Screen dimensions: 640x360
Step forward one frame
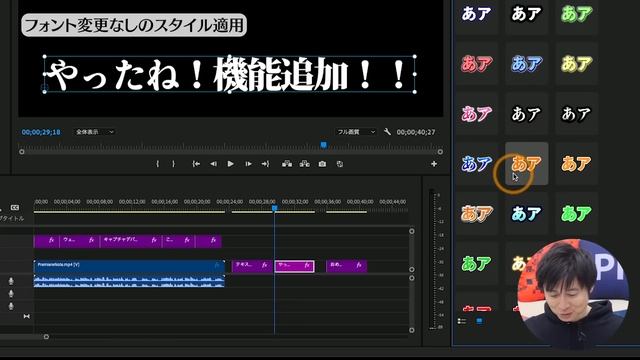pos(248,164)
